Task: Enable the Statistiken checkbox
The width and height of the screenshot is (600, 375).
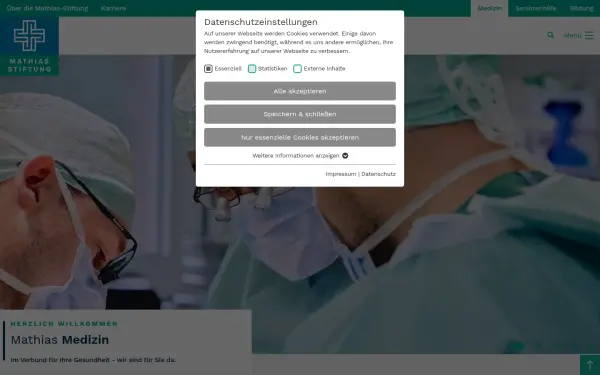Action: point(252,68)
